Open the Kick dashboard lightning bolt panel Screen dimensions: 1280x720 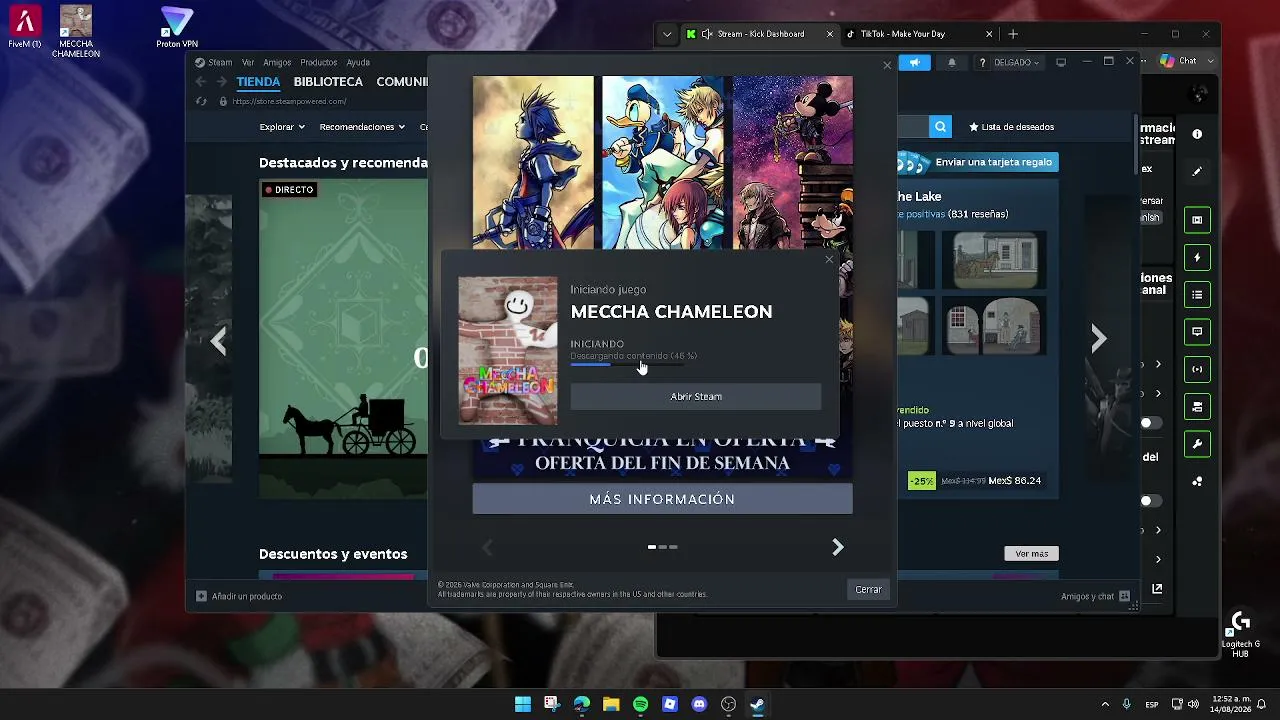tap(1197, 257)
